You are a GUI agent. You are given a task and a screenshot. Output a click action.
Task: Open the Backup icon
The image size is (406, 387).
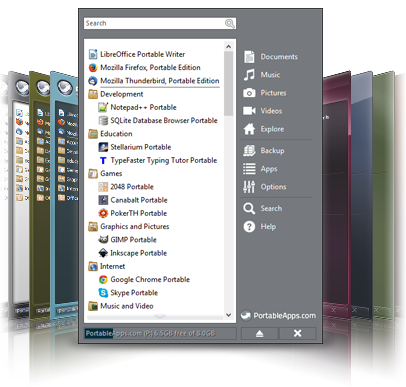click(x=249, y=151)
